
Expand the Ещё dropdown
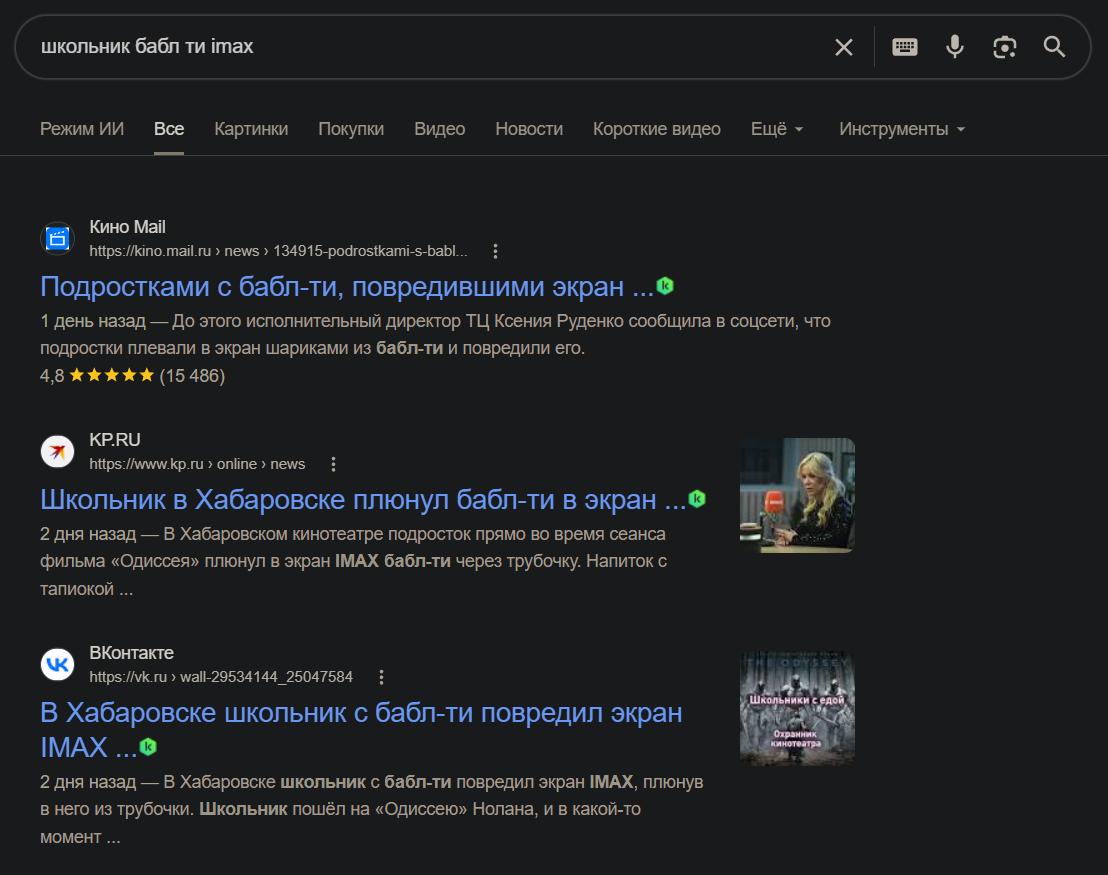coord(777,129)
